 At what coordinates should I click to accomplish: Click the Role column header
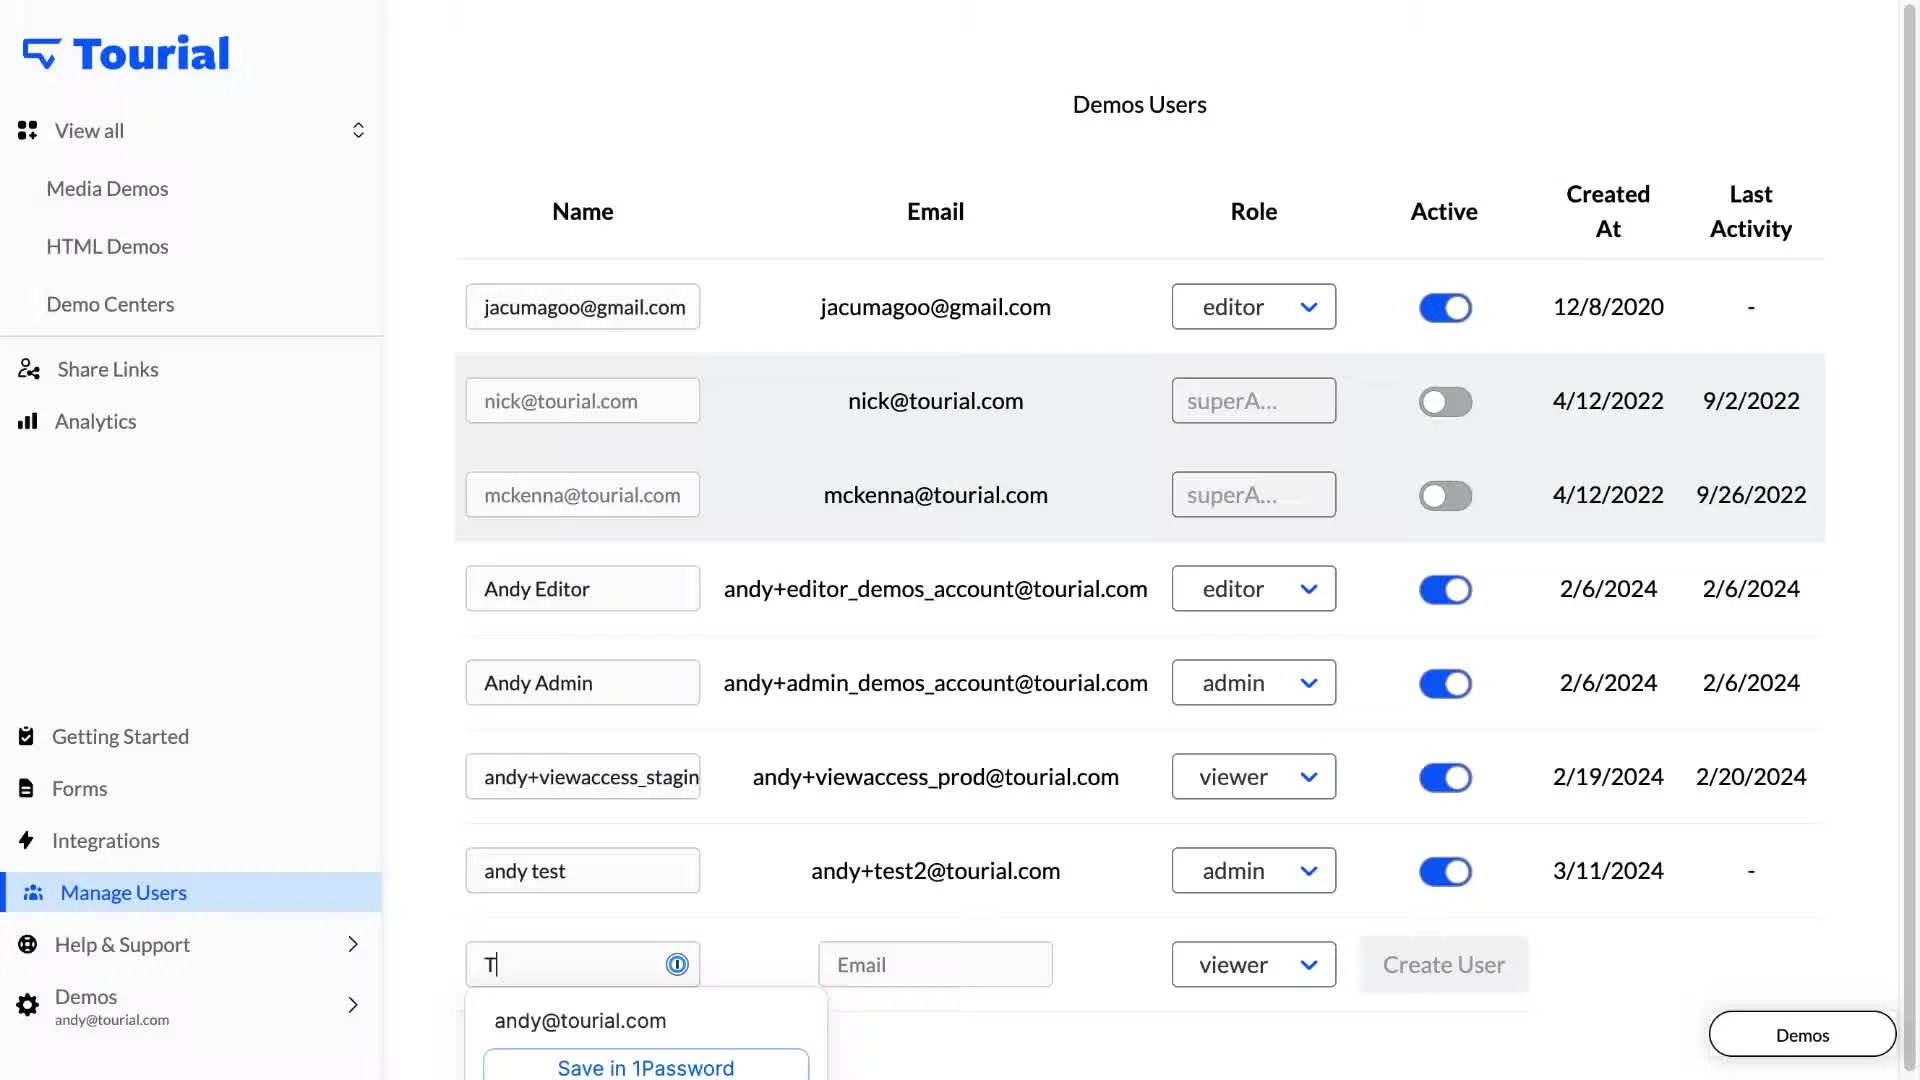(1254, 211)
